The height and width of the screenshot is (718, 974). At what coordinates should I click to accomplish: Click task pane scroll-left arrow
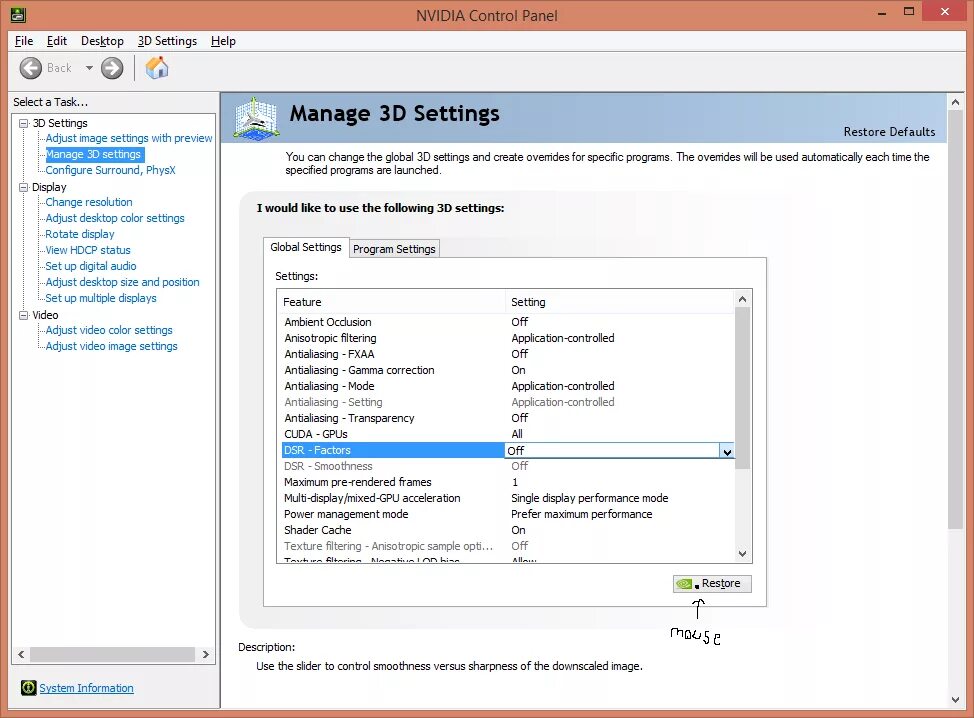click(x=21, y=655)
